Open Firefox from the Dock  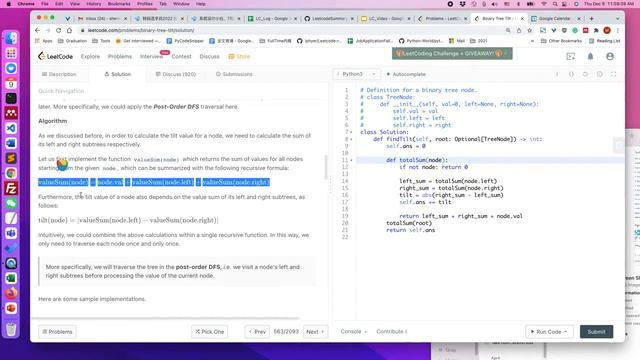pos(11,293)
